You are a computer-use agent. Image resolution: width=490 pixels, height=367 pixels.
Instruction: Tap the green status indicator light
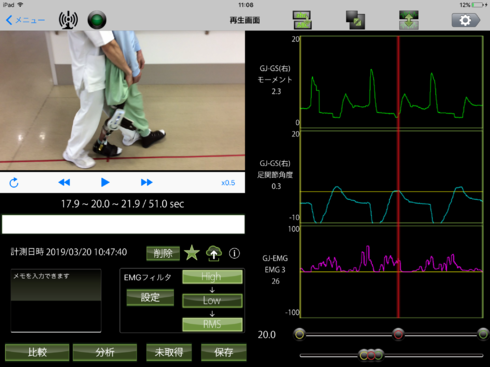(x=97, y=20)
